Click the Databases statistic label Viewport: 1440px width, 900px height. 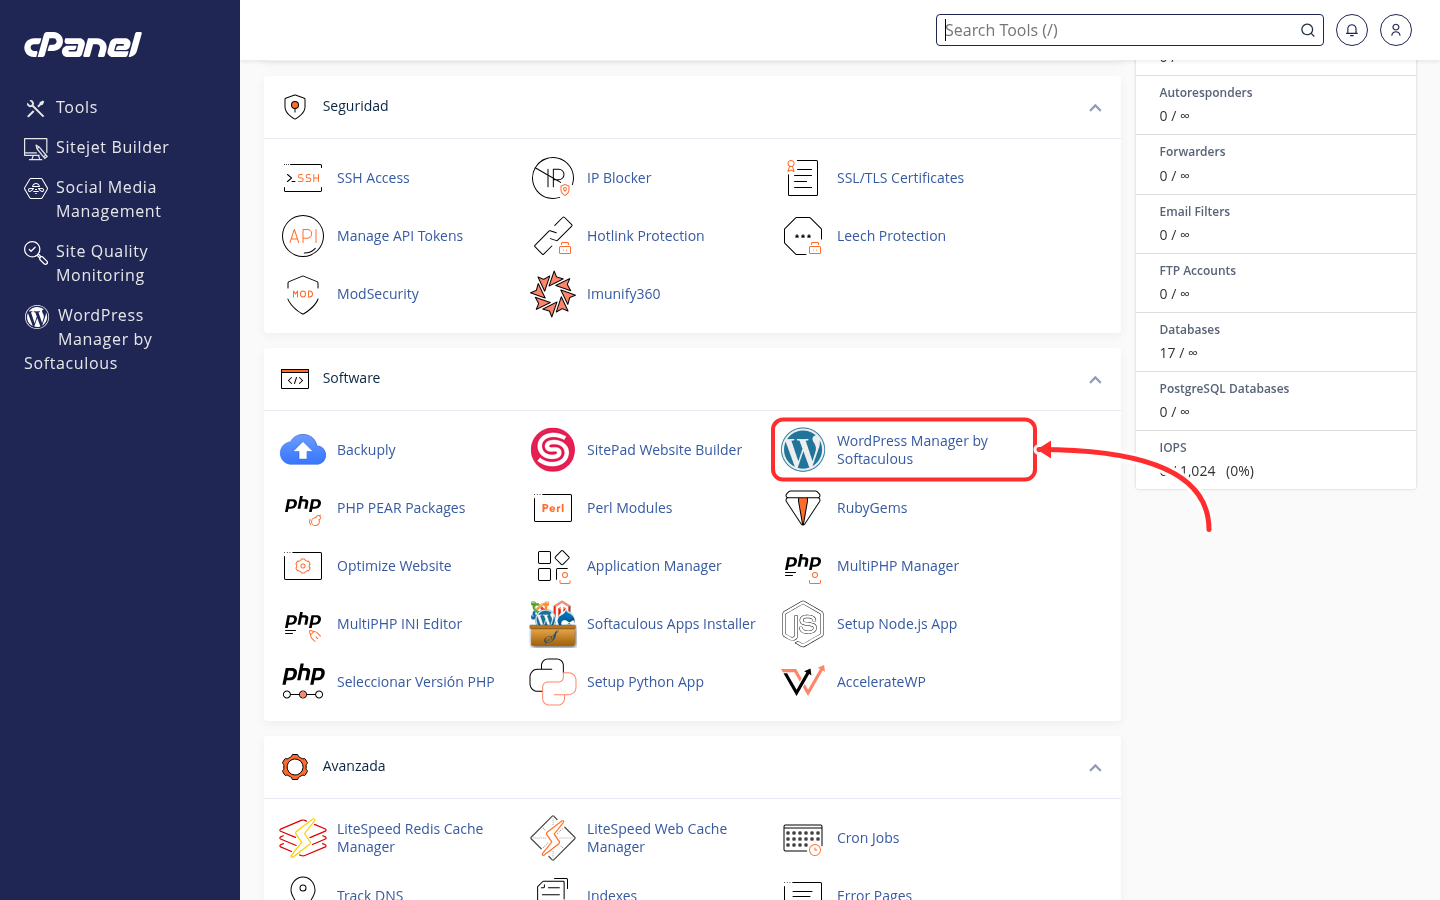pos(1189,330)
